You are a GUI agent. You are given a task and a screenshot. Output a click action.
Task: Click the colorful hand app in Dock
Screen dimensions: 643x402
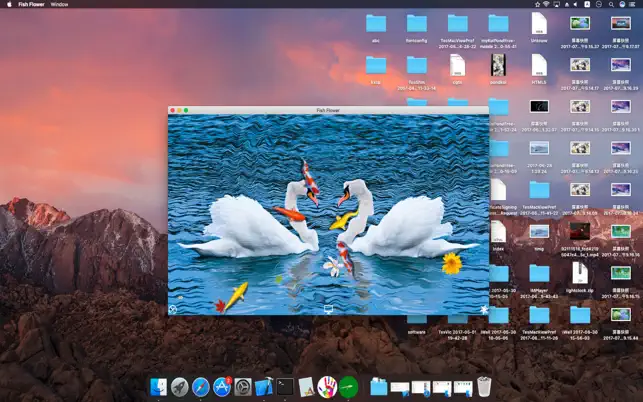[327, 387]
